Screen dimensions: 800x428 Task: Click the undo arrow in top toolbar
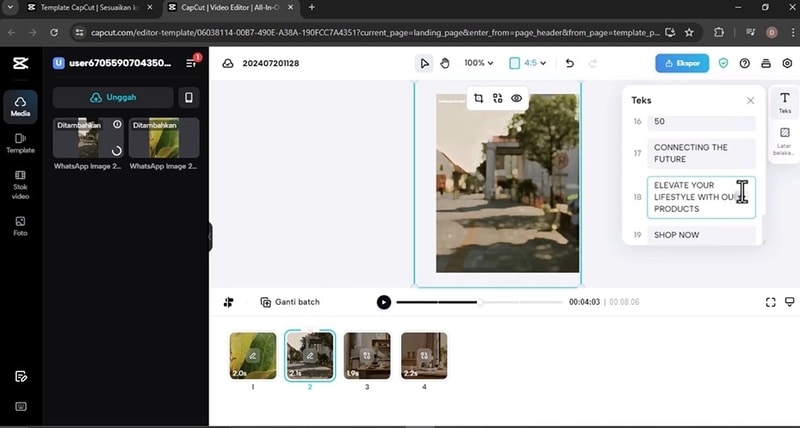[570, 63]
